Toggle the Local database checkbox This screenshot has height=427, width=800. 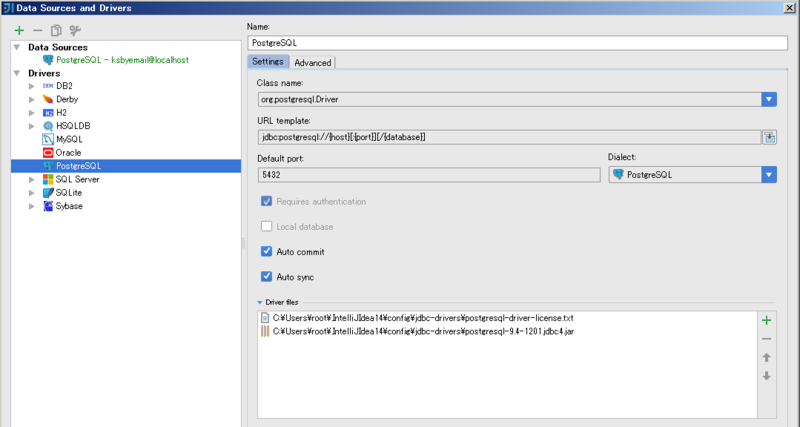coord(266,226)
